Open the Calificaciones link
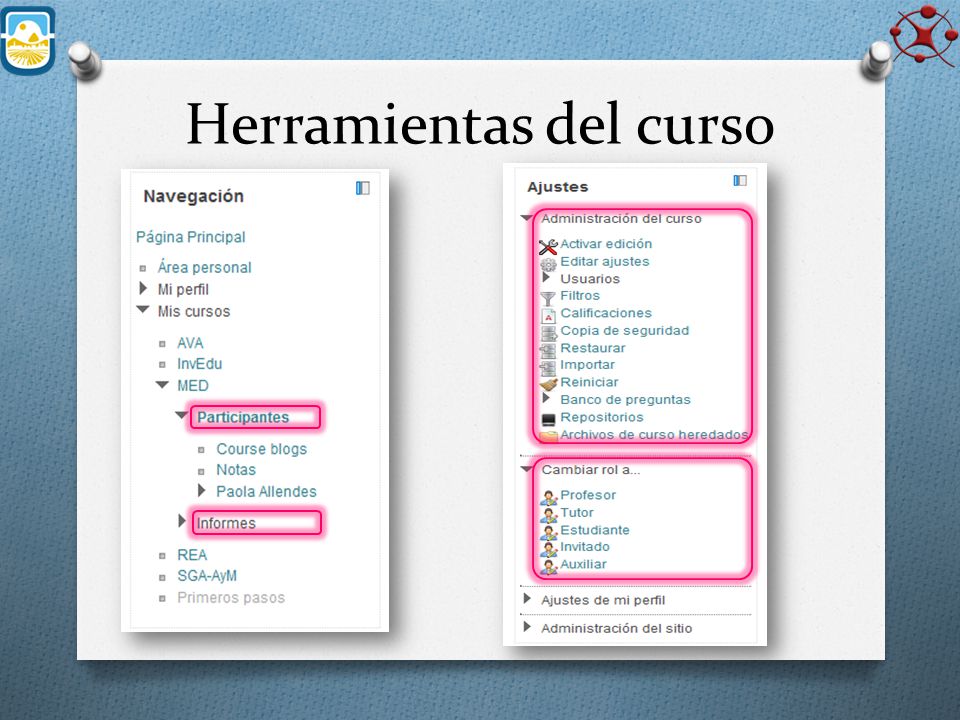 (606, 313)
